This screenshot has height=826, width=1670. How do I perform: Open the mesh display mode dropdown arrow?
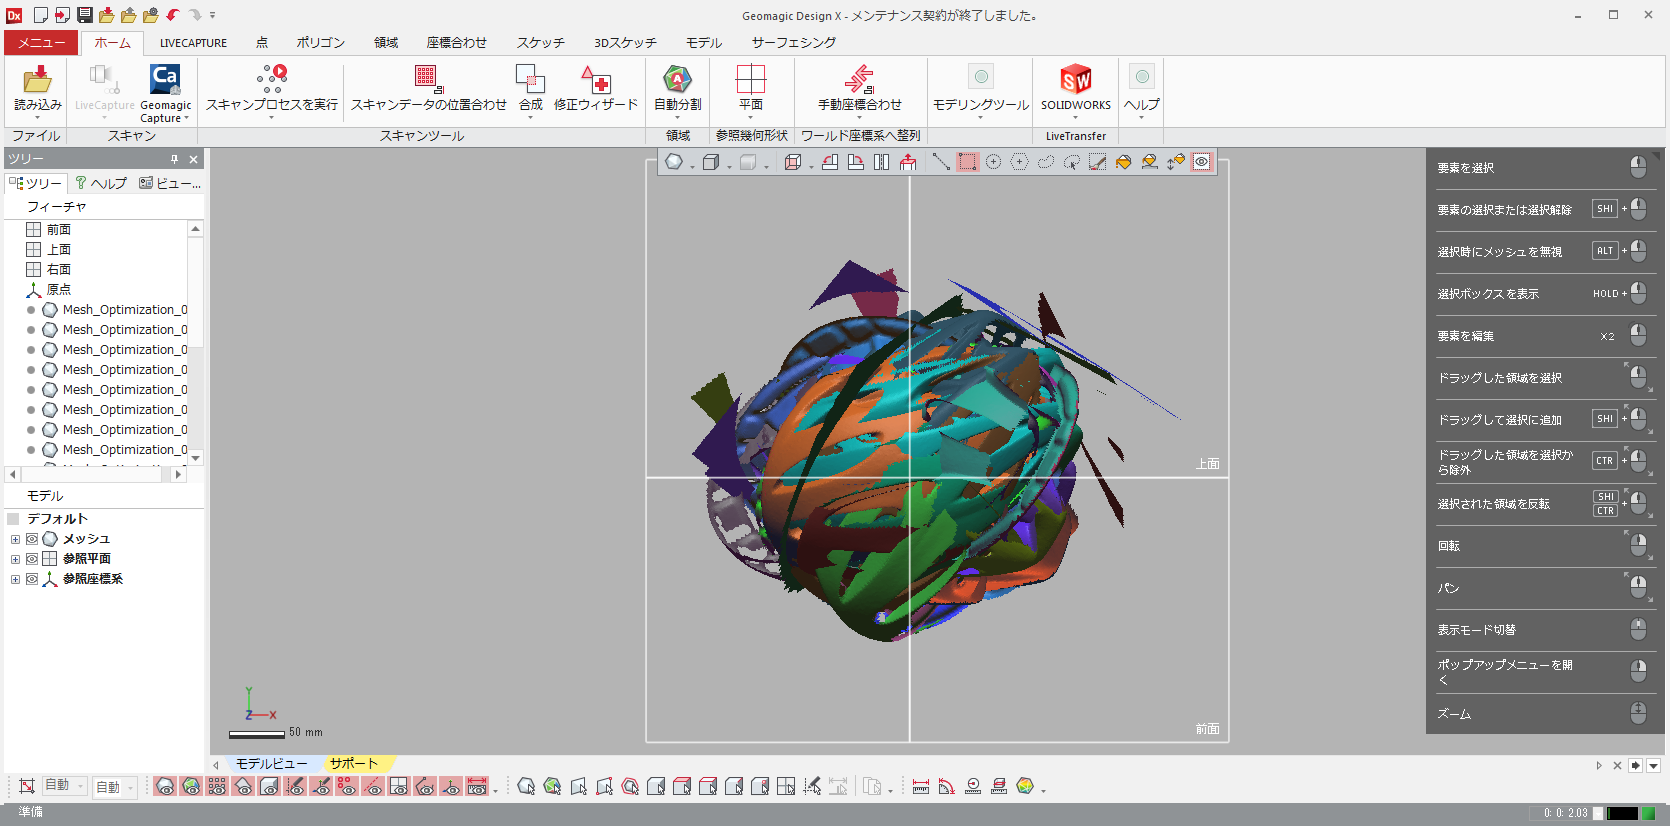tap(692, 165)
